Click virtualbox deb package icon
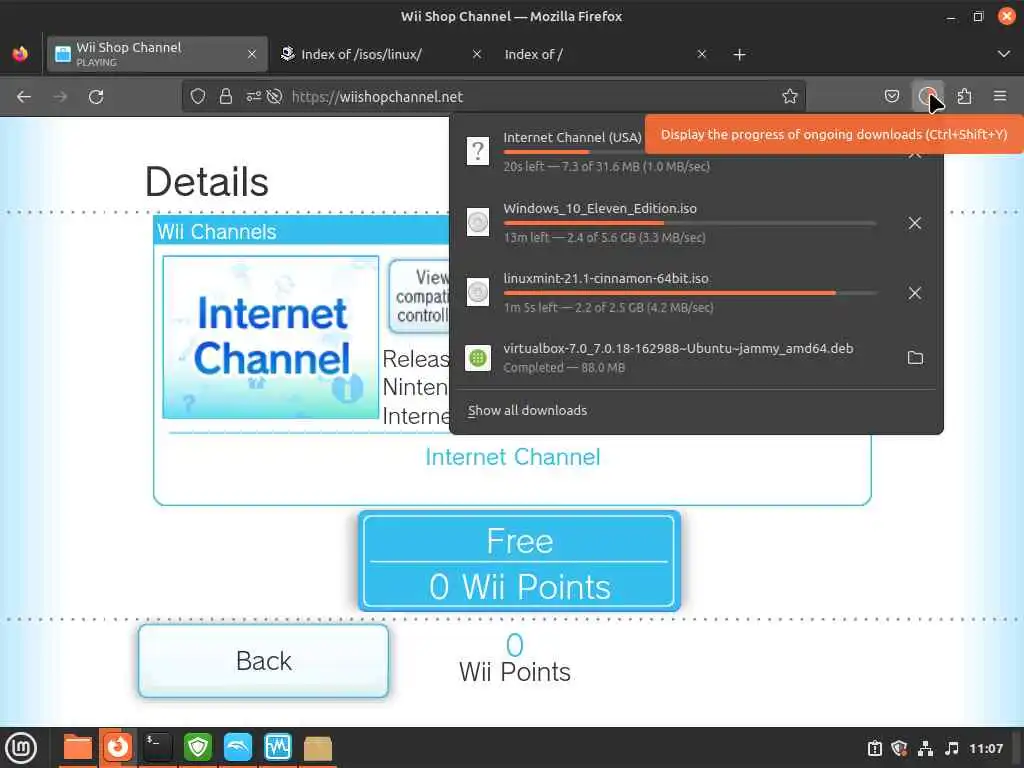The width and height of the screenshot is (1024, 768). [x=478, y=357]
